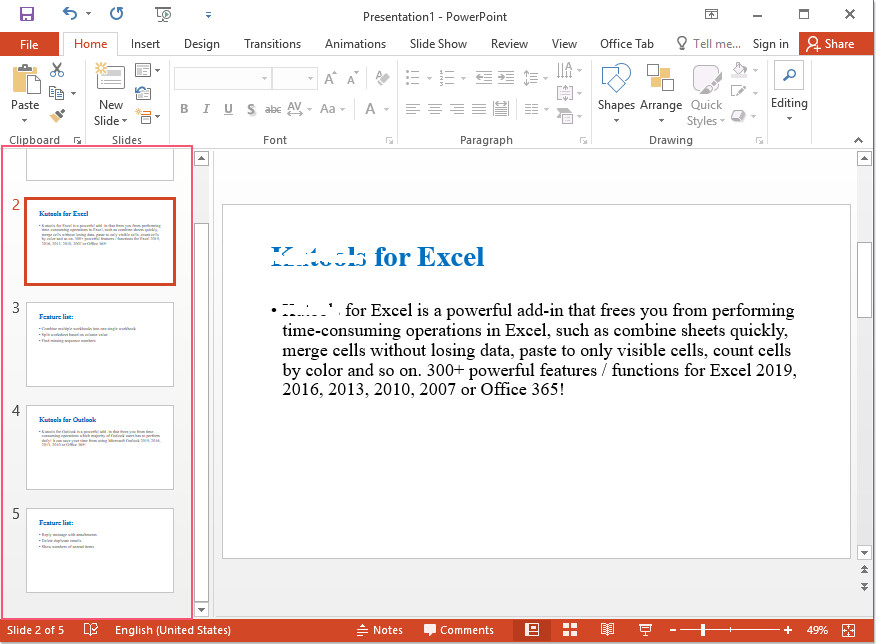This screenshot has width=876, height=644.
Task: Toggle Strikethrough formatting
Action: (273, 109)
